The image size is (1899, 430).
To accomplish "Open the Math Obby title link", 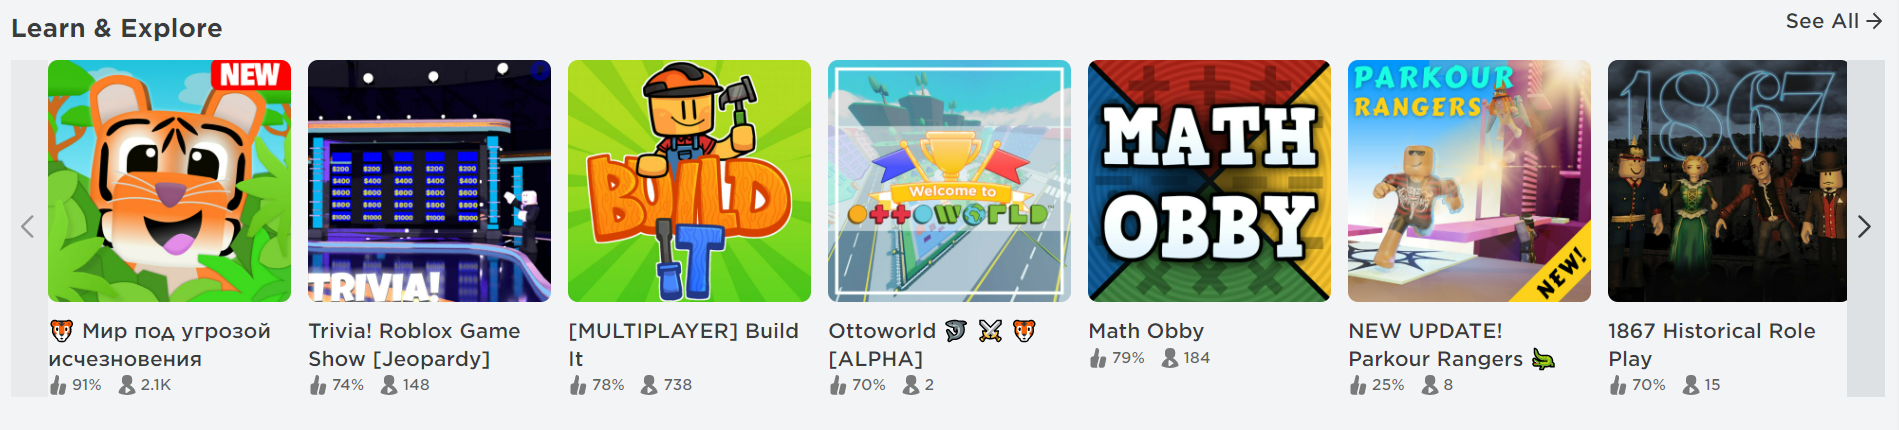I will pos(1146,331).
